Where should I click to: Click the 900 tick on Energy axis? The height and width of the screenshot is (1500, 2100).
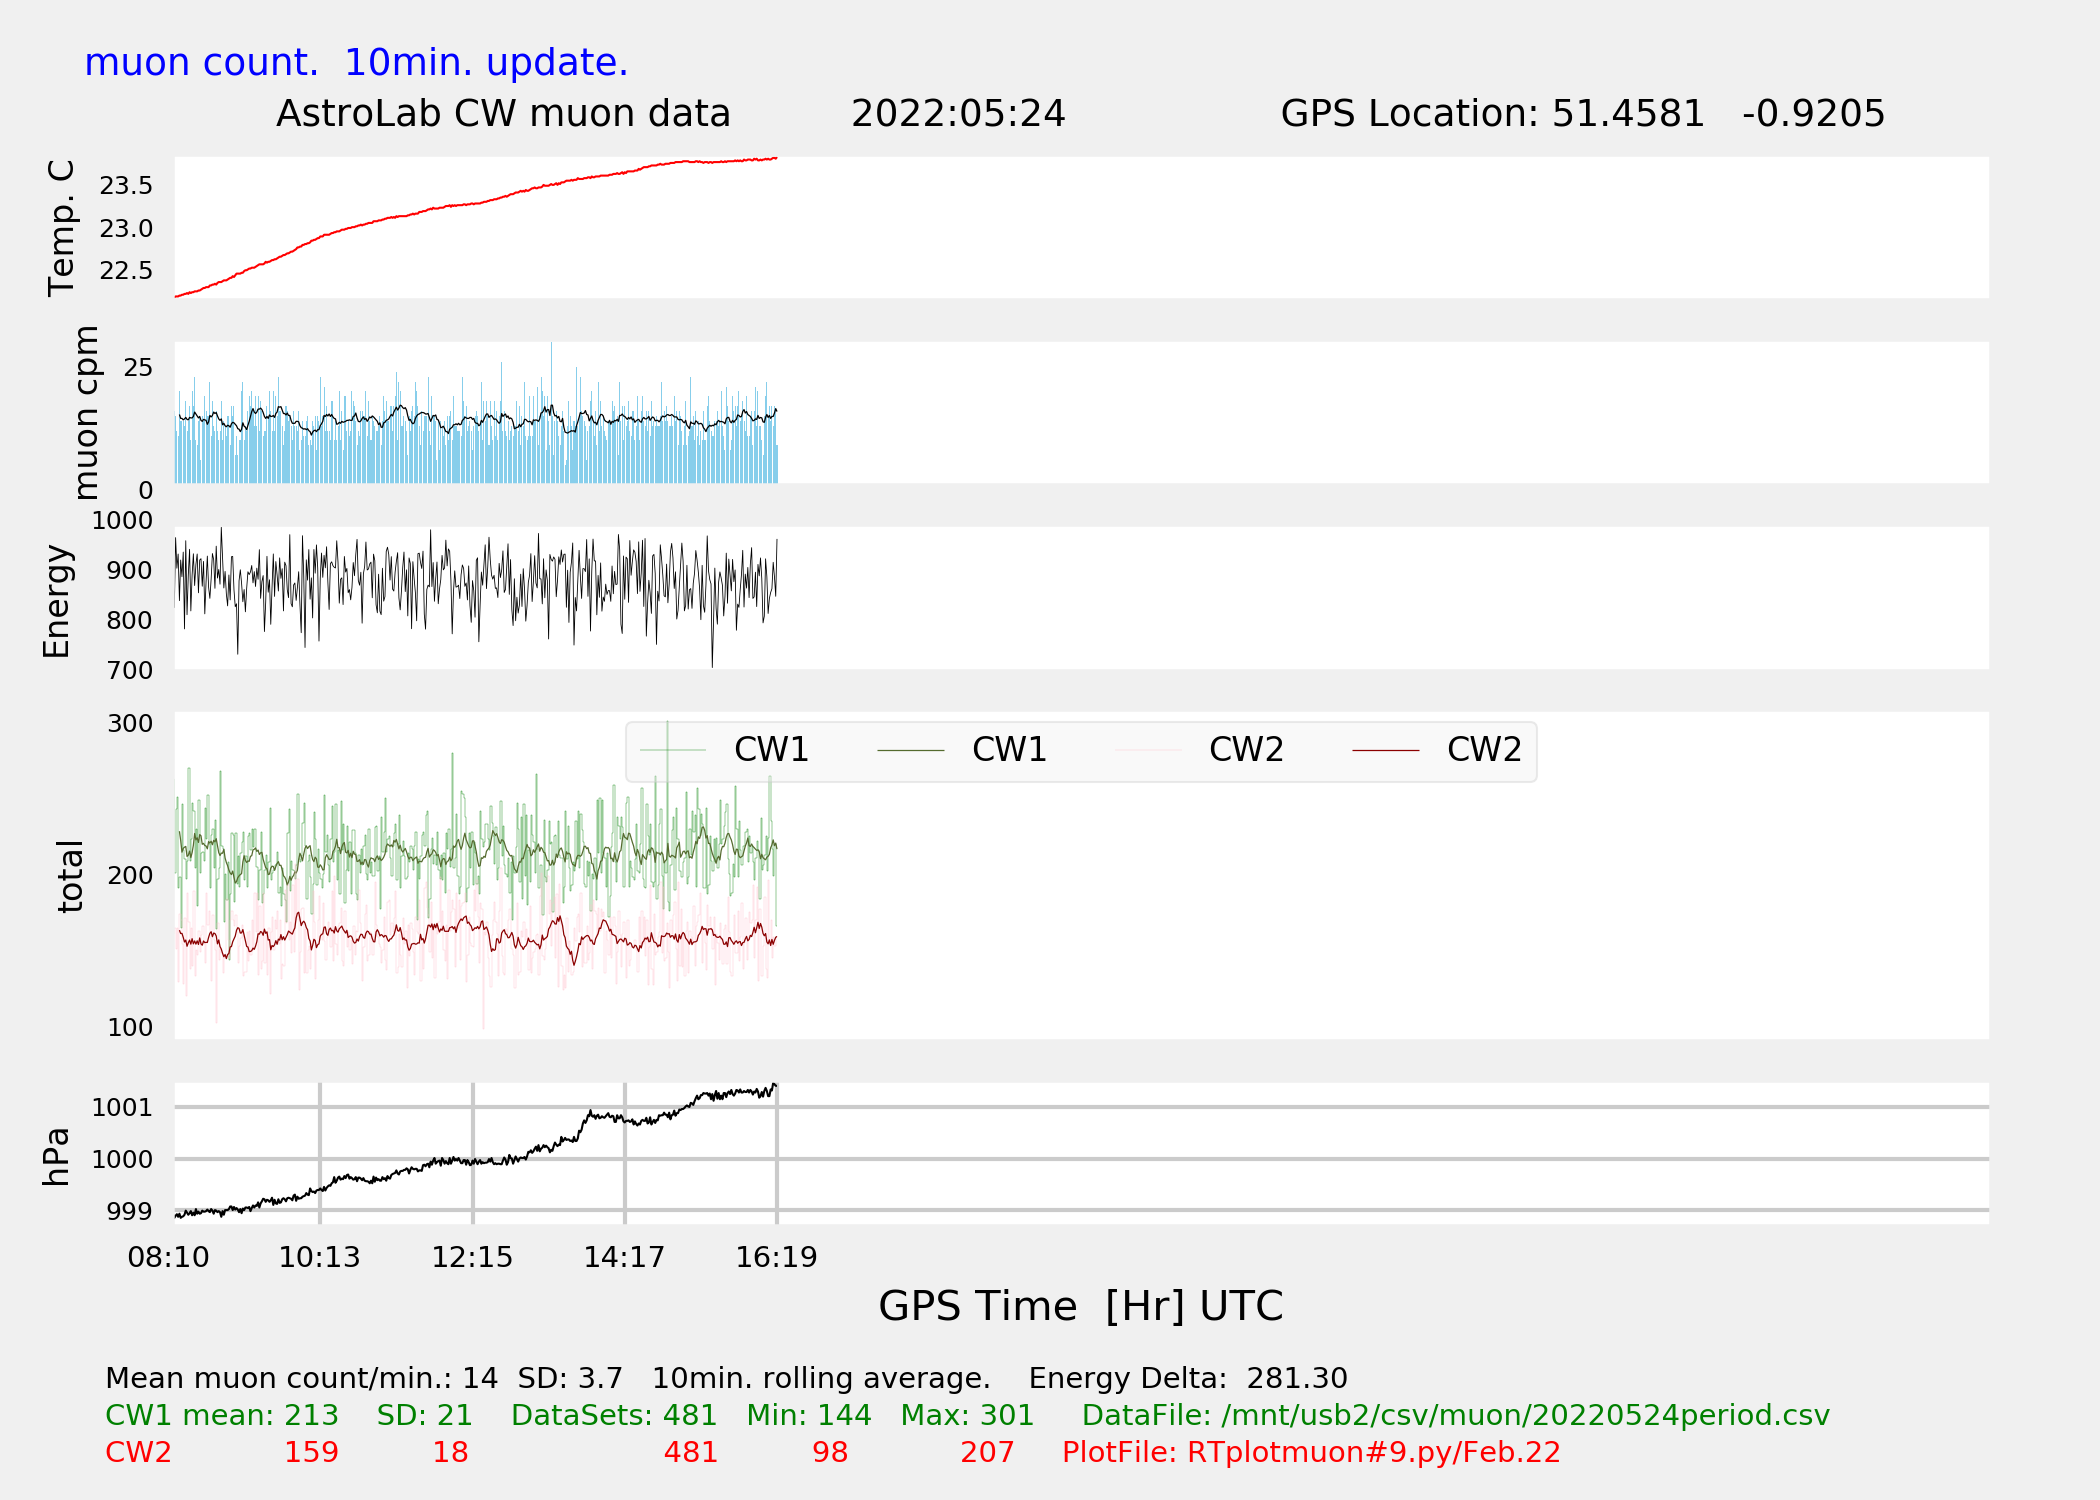[130, 571]
